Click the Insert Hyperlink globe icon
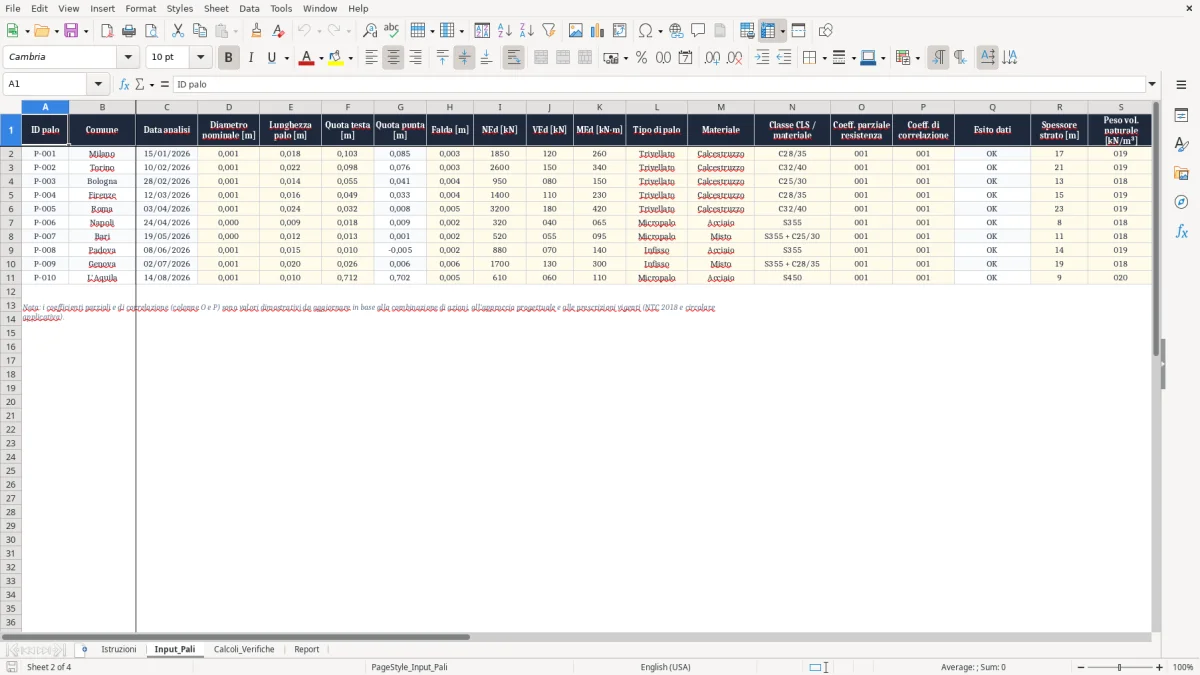 pyautogui.click(x=676, y=31)
